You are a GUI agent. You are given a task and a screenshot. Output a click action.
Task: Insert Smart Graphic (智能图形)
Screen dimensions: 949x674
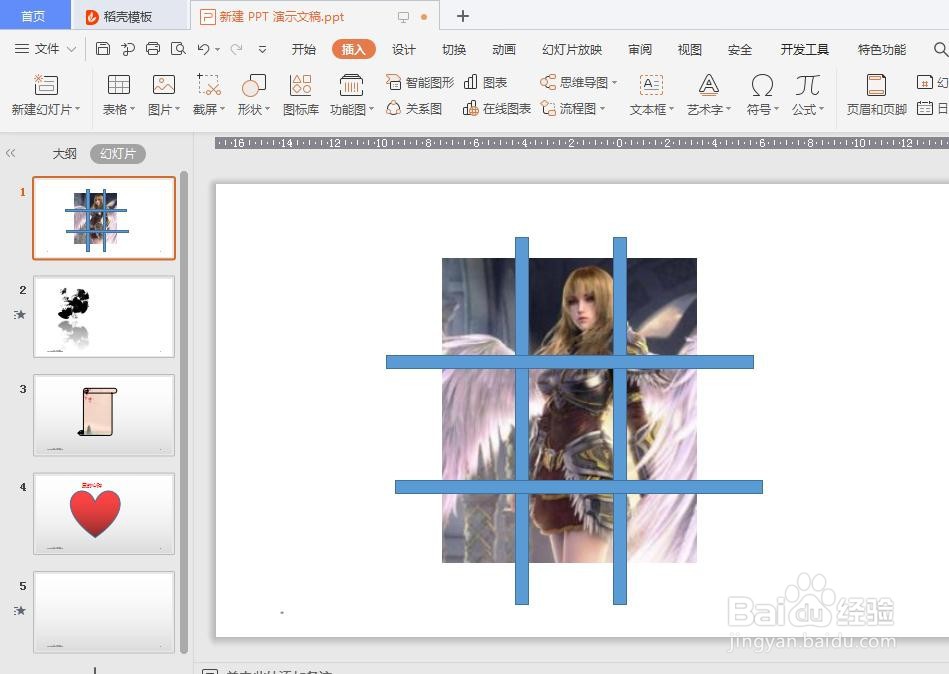click(419, 82)
